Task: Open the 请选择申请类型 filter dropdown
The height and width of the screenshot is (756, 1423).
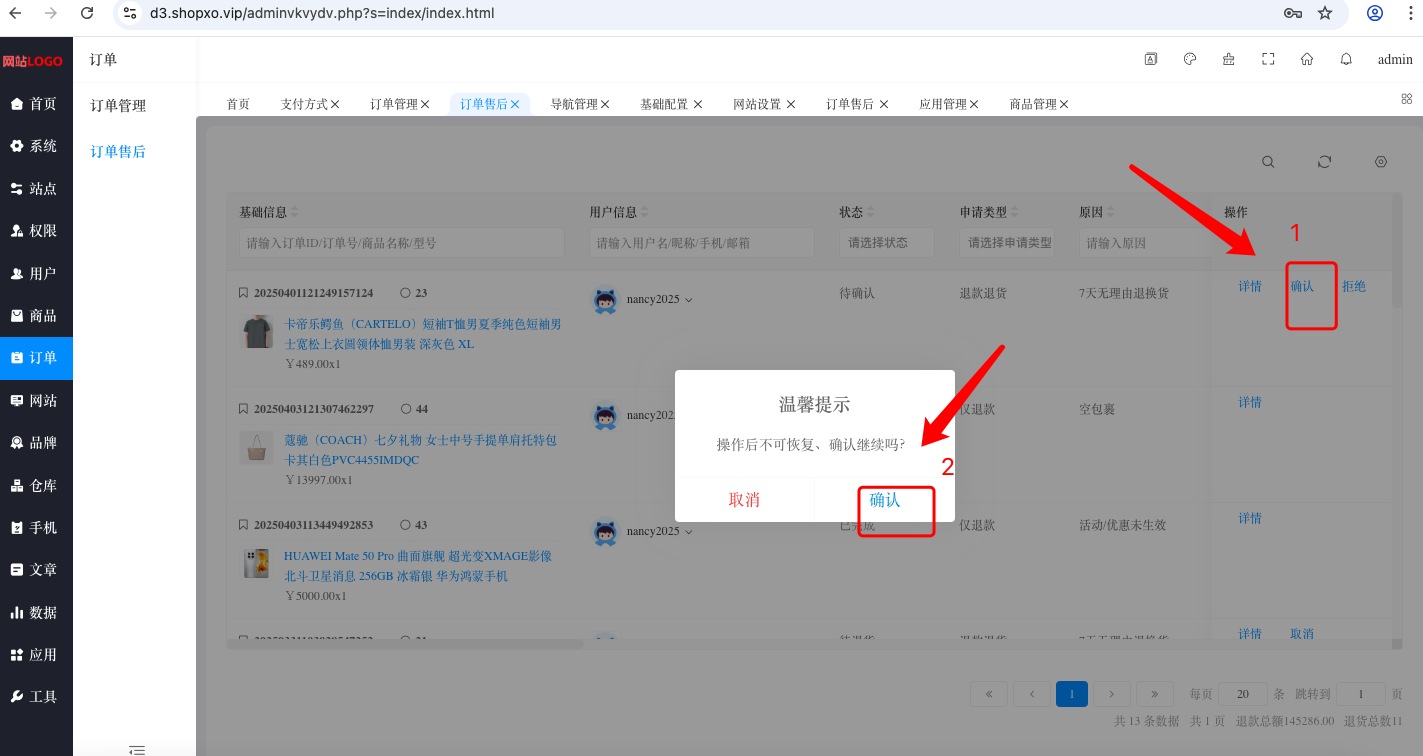Action: point(1007,243)
